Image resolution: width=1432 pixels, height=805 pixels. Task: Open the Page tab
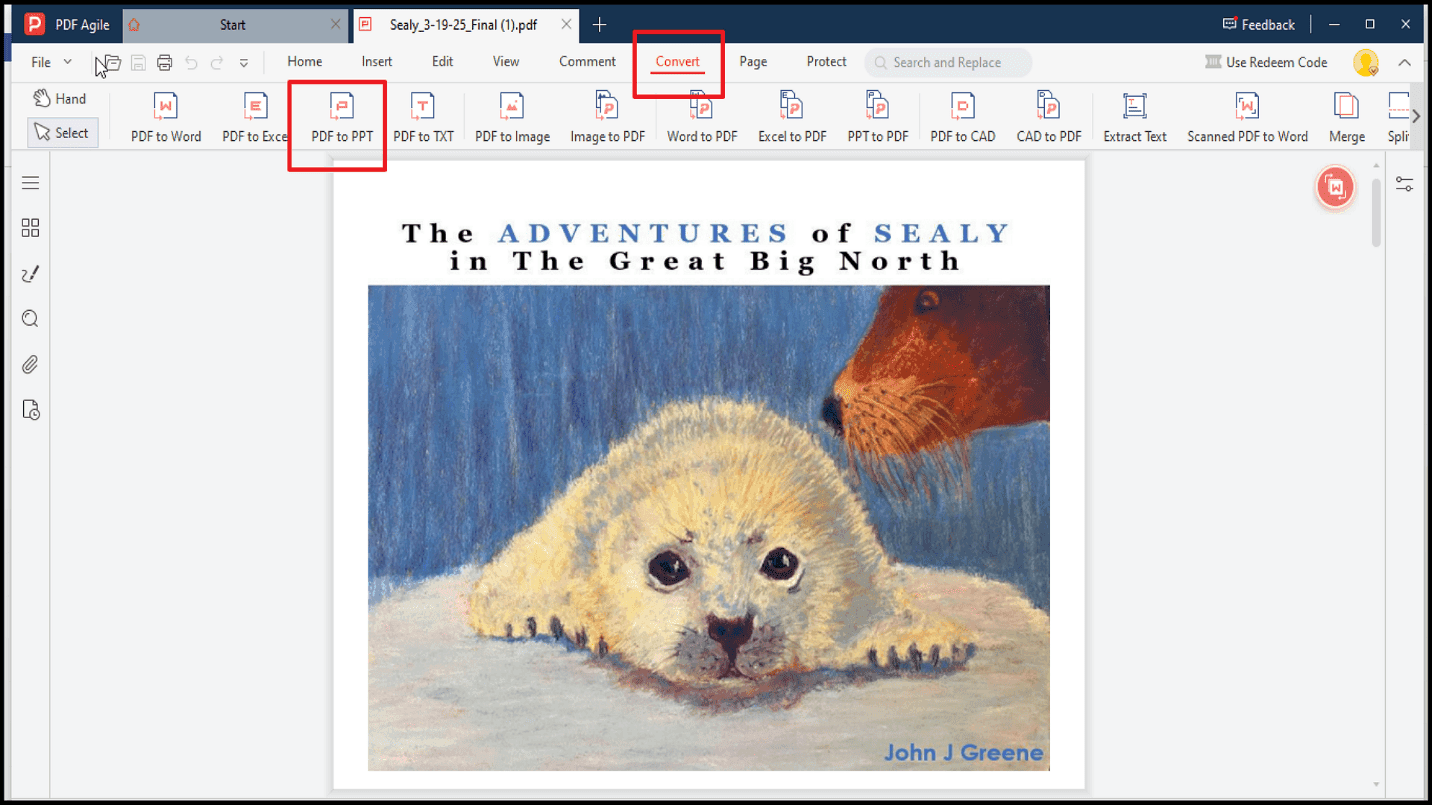(753, 61)
